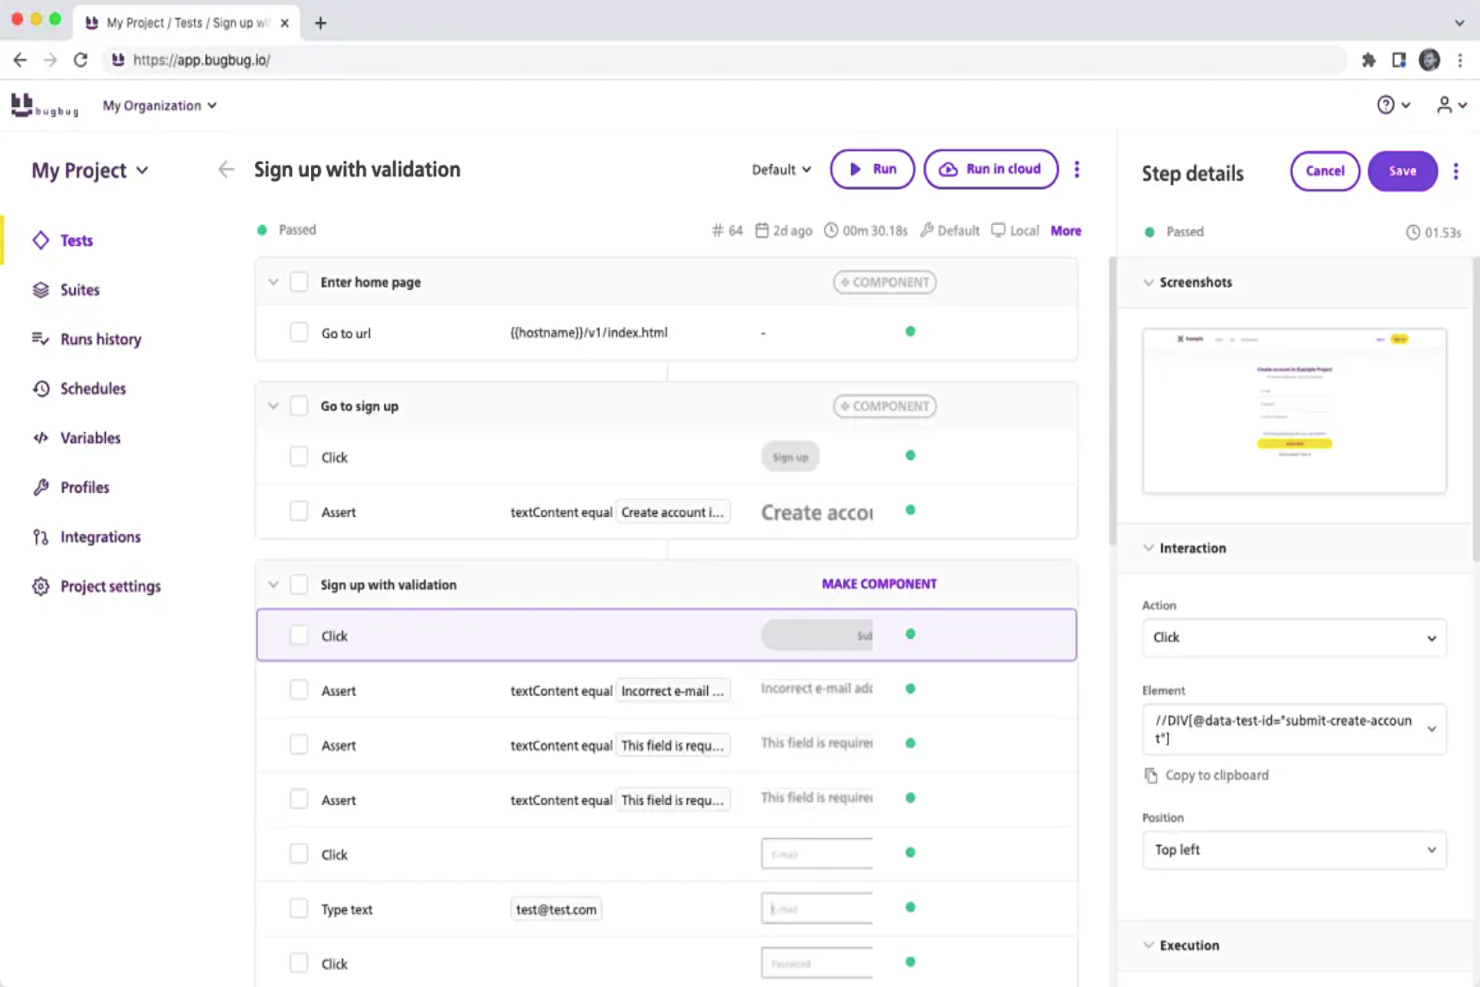The width and height of the screenshot is (1480, 987).
Task: Open the three-dot menu beside Run in cloud
Action: click(x=1077, y=169)
